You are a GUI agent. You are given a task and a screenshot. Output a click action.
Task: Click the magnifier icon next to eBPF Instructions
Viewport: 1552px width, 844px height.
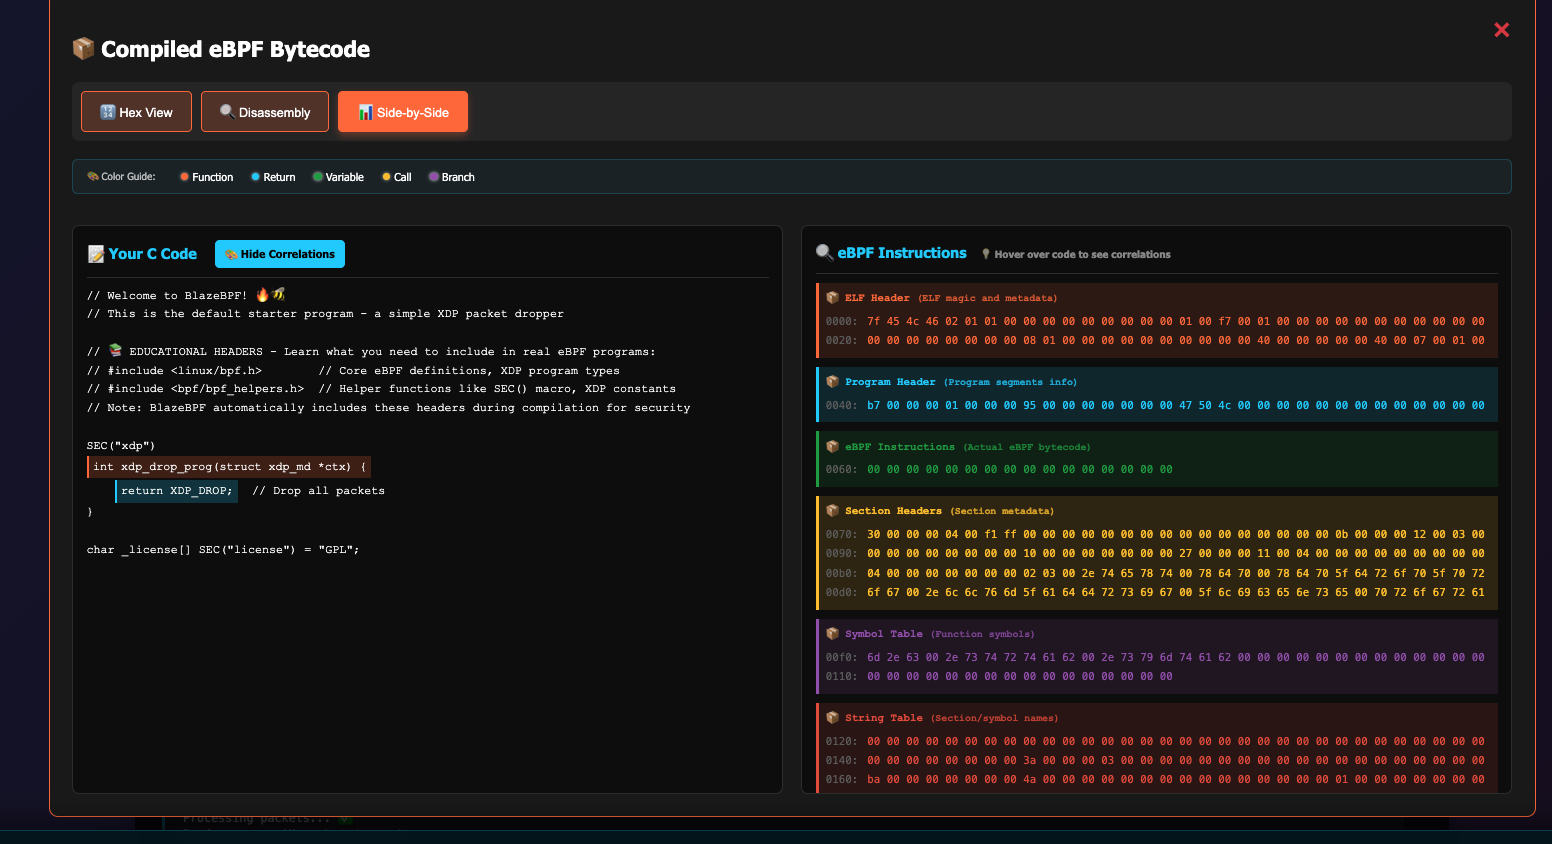point(825,253)
